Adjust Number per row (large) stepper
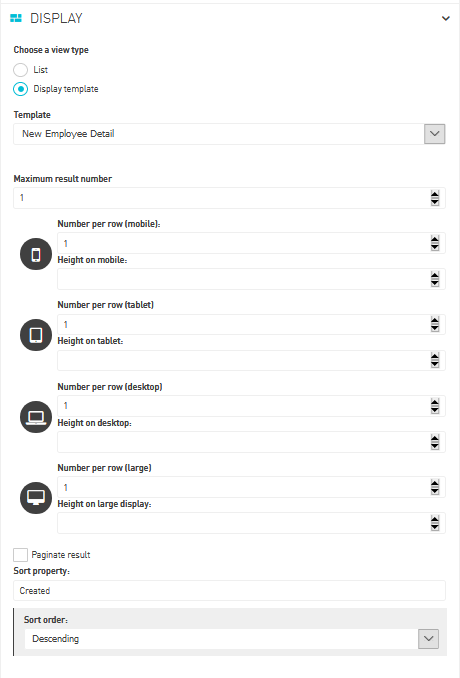460x678 pixels. pos(435,487)
